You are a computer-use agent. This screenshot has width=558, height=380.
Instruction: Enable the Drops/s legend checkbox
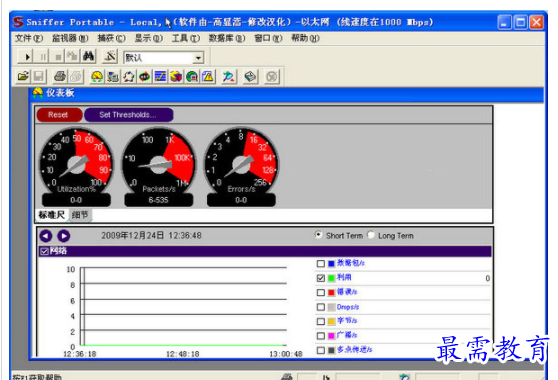(x=321, y=307)
